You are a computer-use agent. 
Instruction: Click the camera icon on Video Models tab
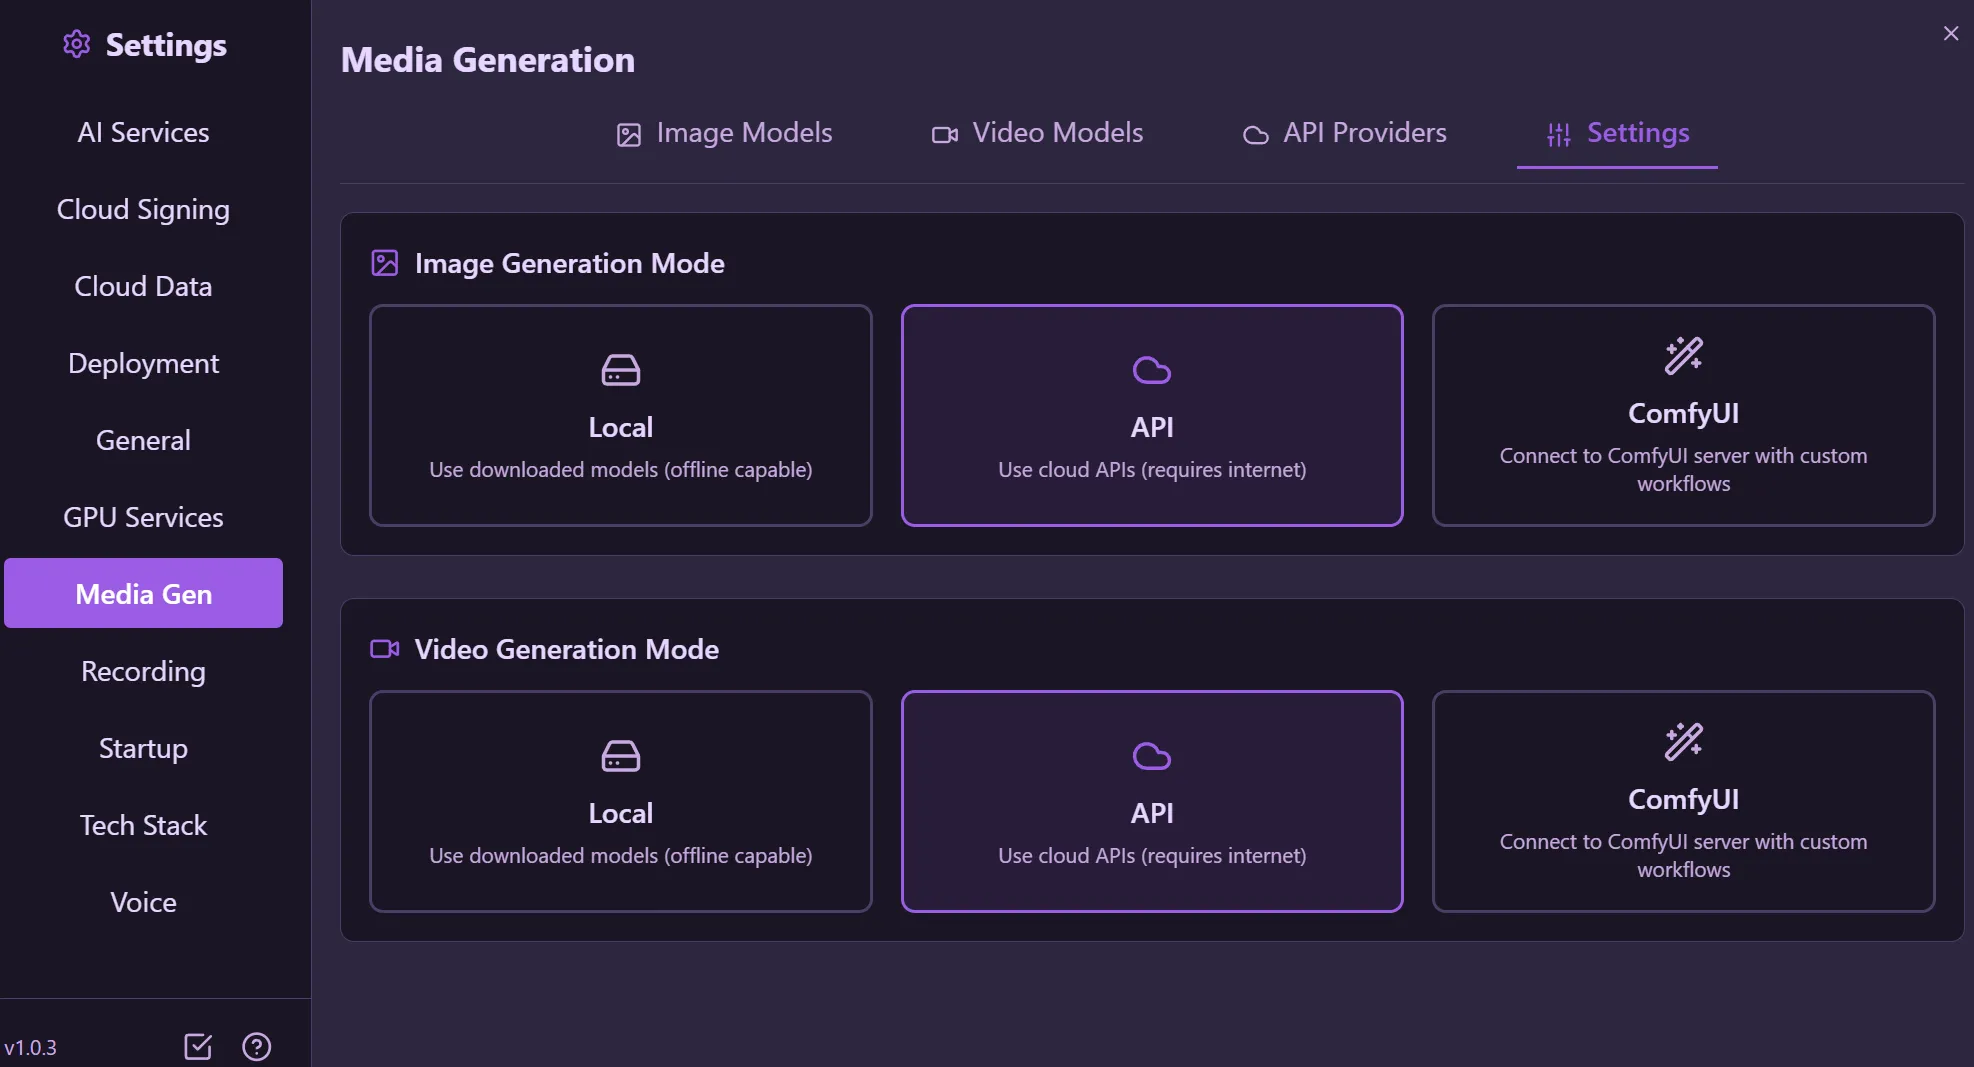click(x=945, y=134)
